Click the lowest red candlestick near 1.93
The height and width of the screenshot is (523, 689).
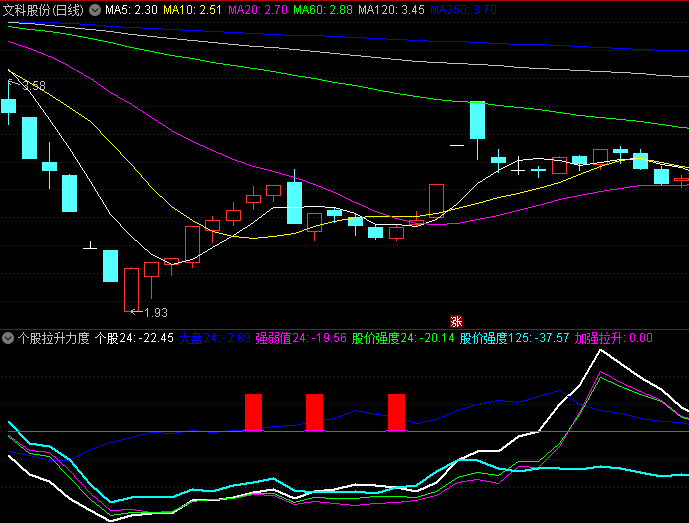131,290
